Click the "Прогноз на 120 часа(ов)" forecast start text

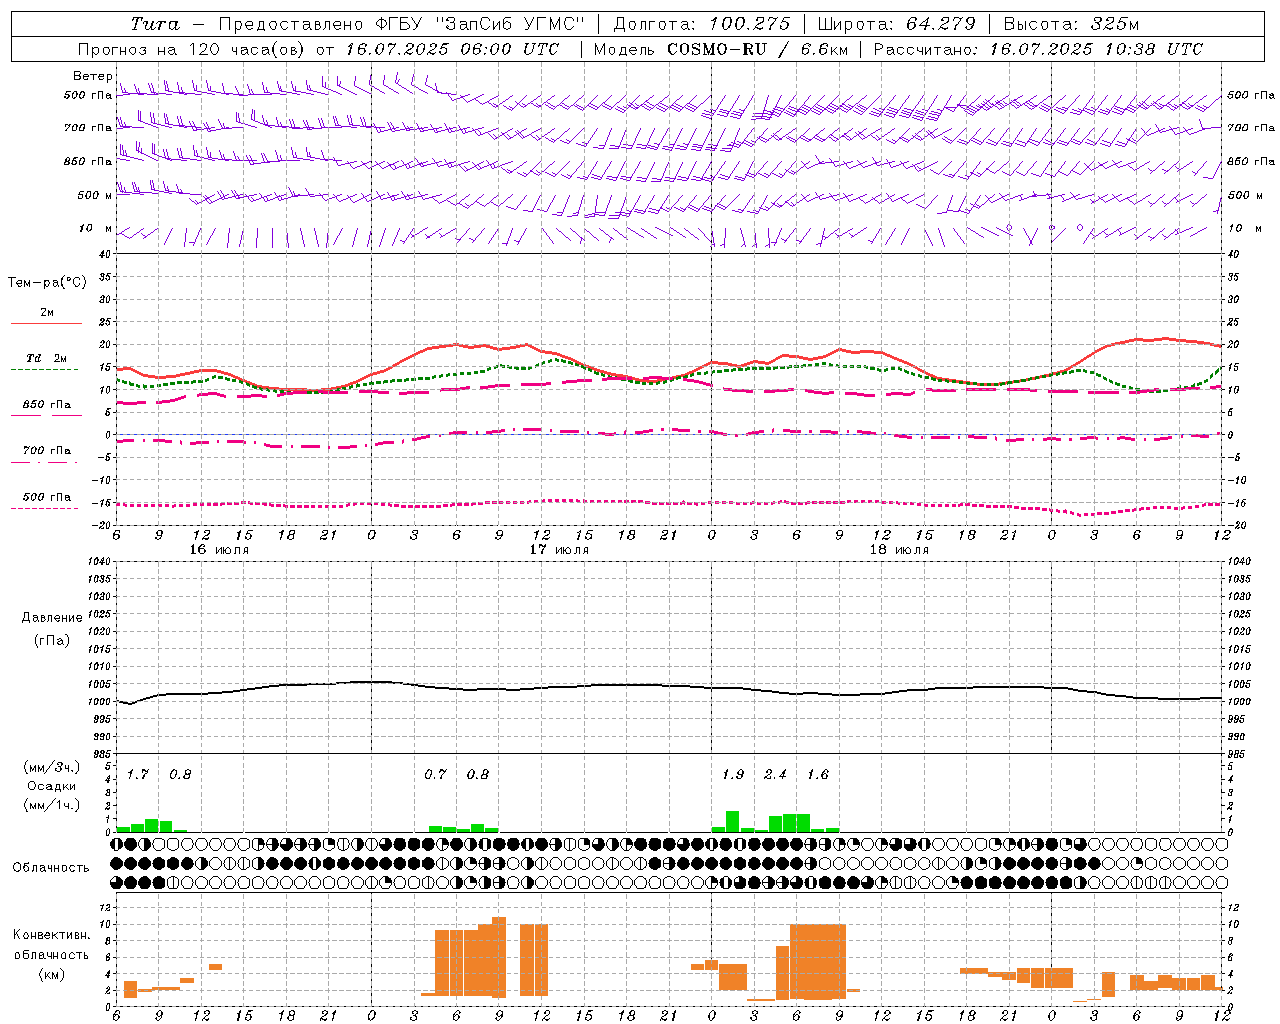point(193,49)
